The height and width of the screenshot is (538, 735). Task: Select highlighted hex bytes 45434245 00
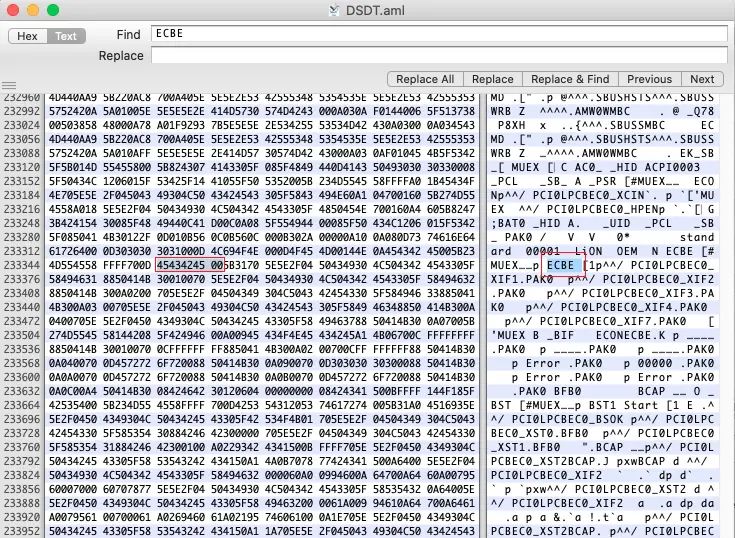190,265
